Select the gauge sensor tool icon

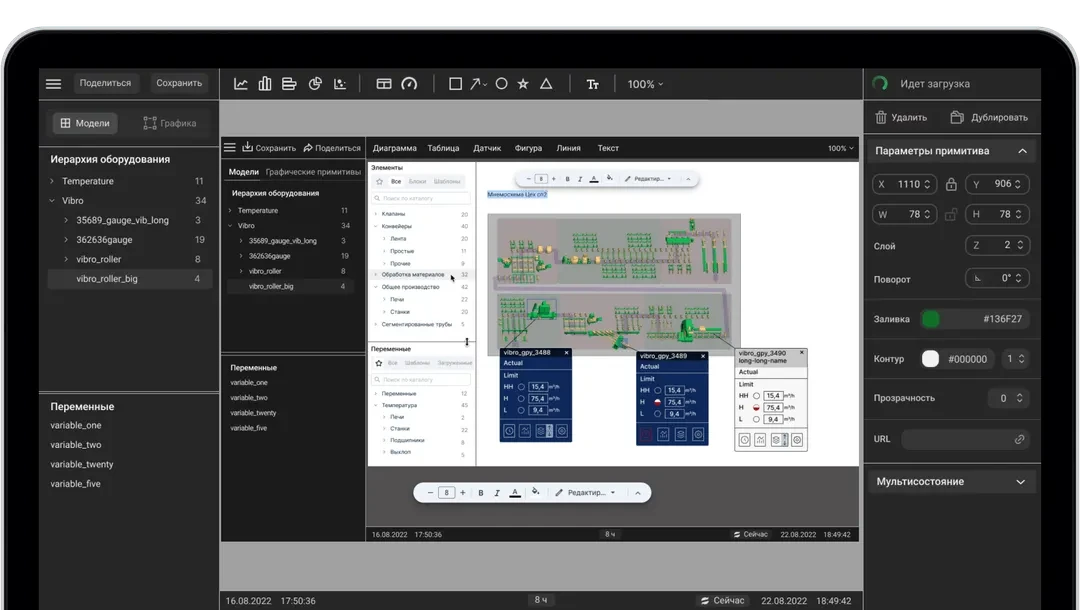click(409, 84)
